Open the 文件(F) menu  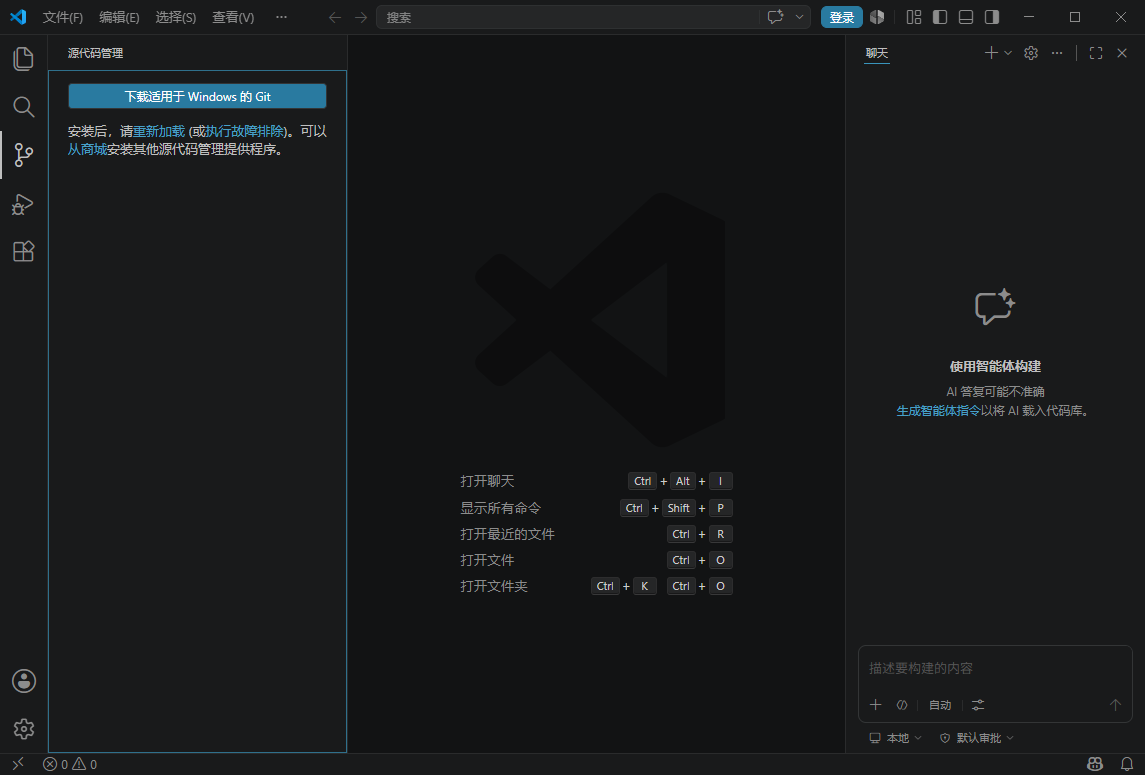[63, 17]
